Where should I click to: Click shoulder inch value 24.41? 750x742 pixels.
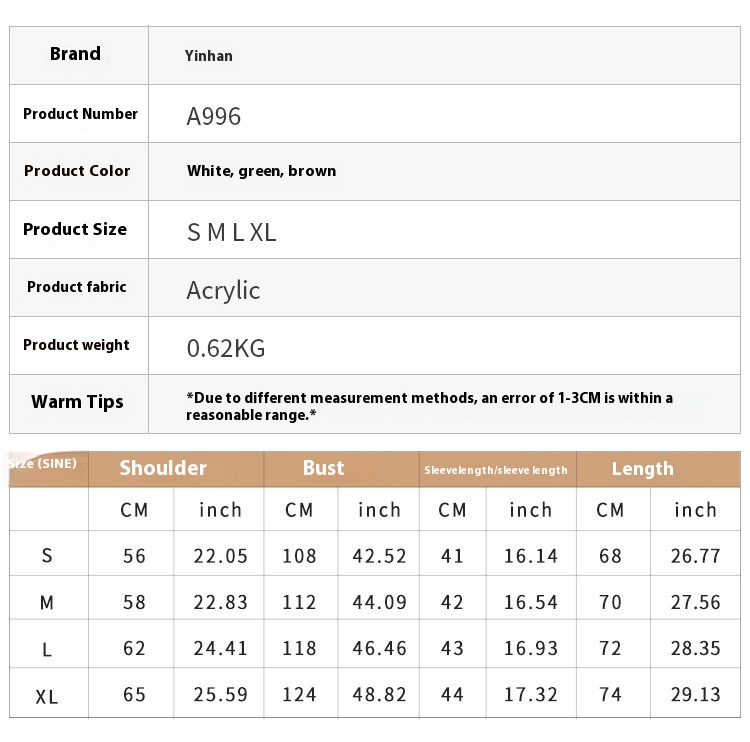point(221,648)
